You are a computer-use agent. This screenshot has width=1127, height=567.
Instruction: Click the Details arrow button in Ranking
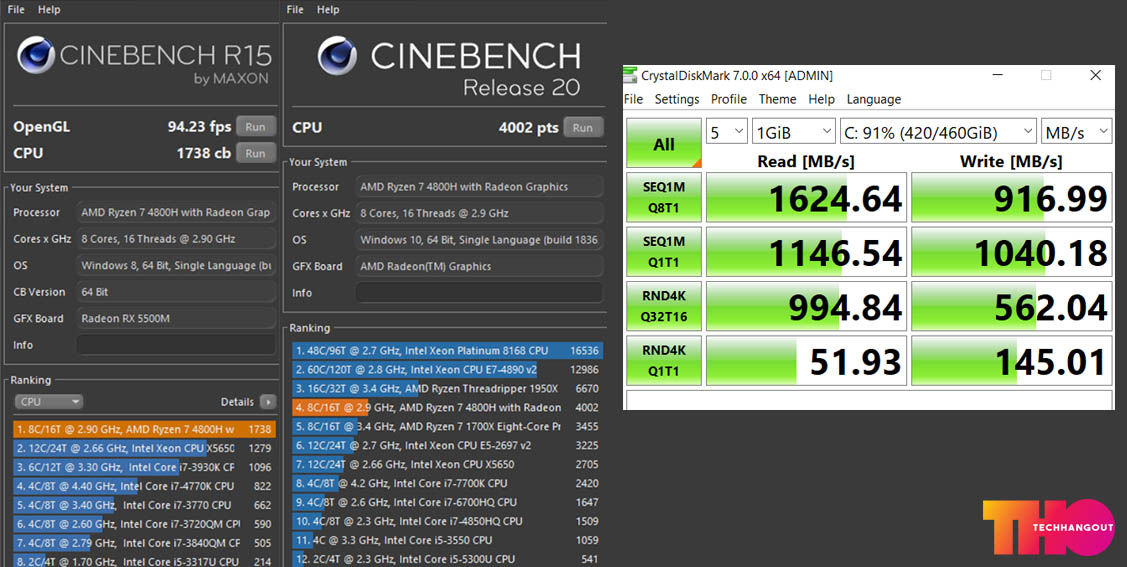click(268, 402)
